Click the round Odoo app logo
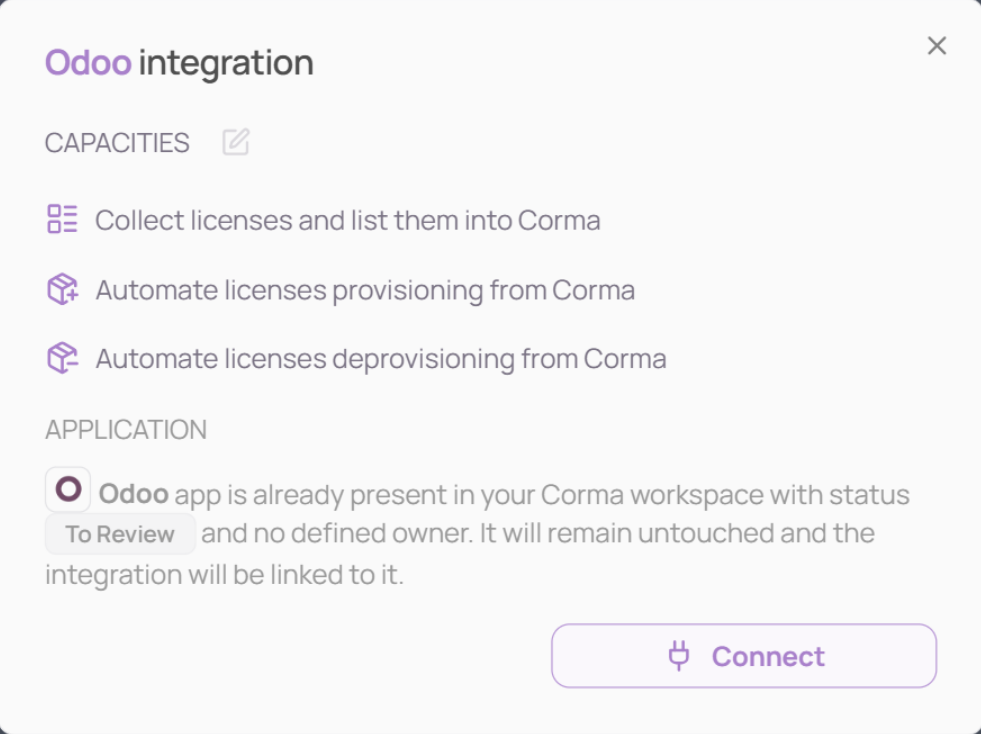981x734 pixels. 68,489
